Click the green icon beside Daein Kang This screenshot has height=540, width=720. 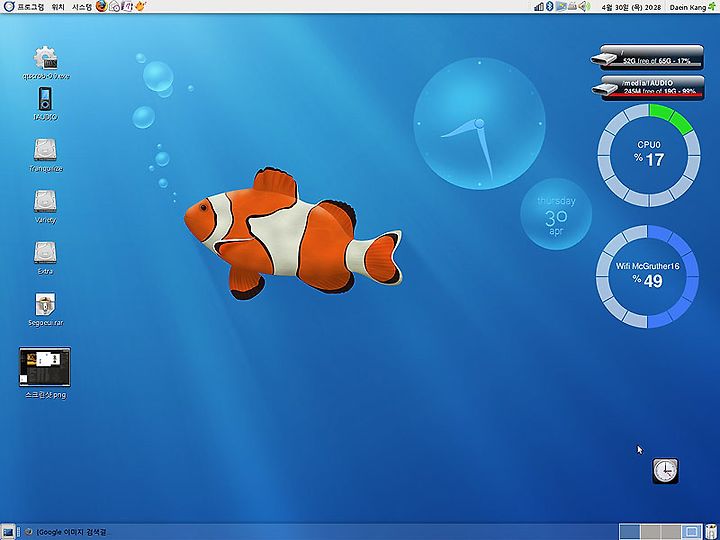pos(712,6)
